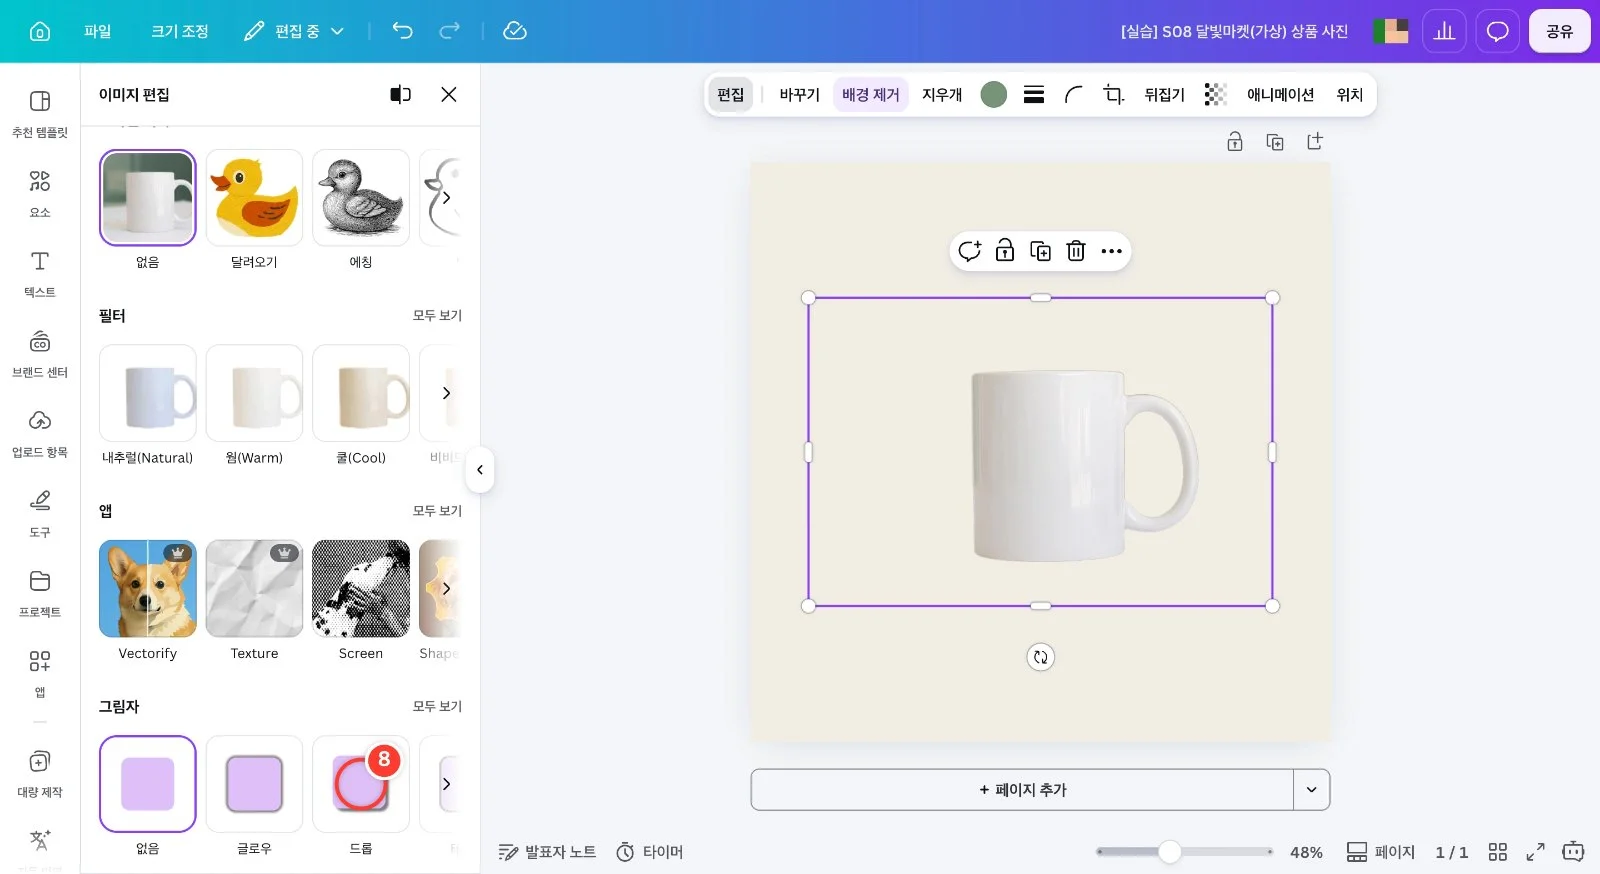The image size is (1600, 874).
Task: Add a new page with 페이지 추가
Action: click(1022, 790)
